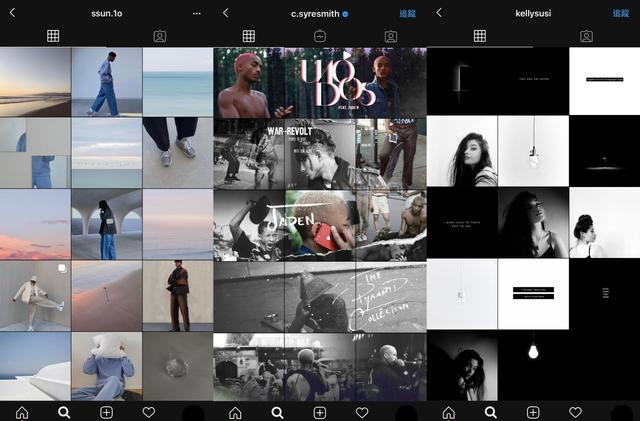Screen dimensions: 640x421
Task: Tap New Post icon in kellysusi screen
Action: 533,413
